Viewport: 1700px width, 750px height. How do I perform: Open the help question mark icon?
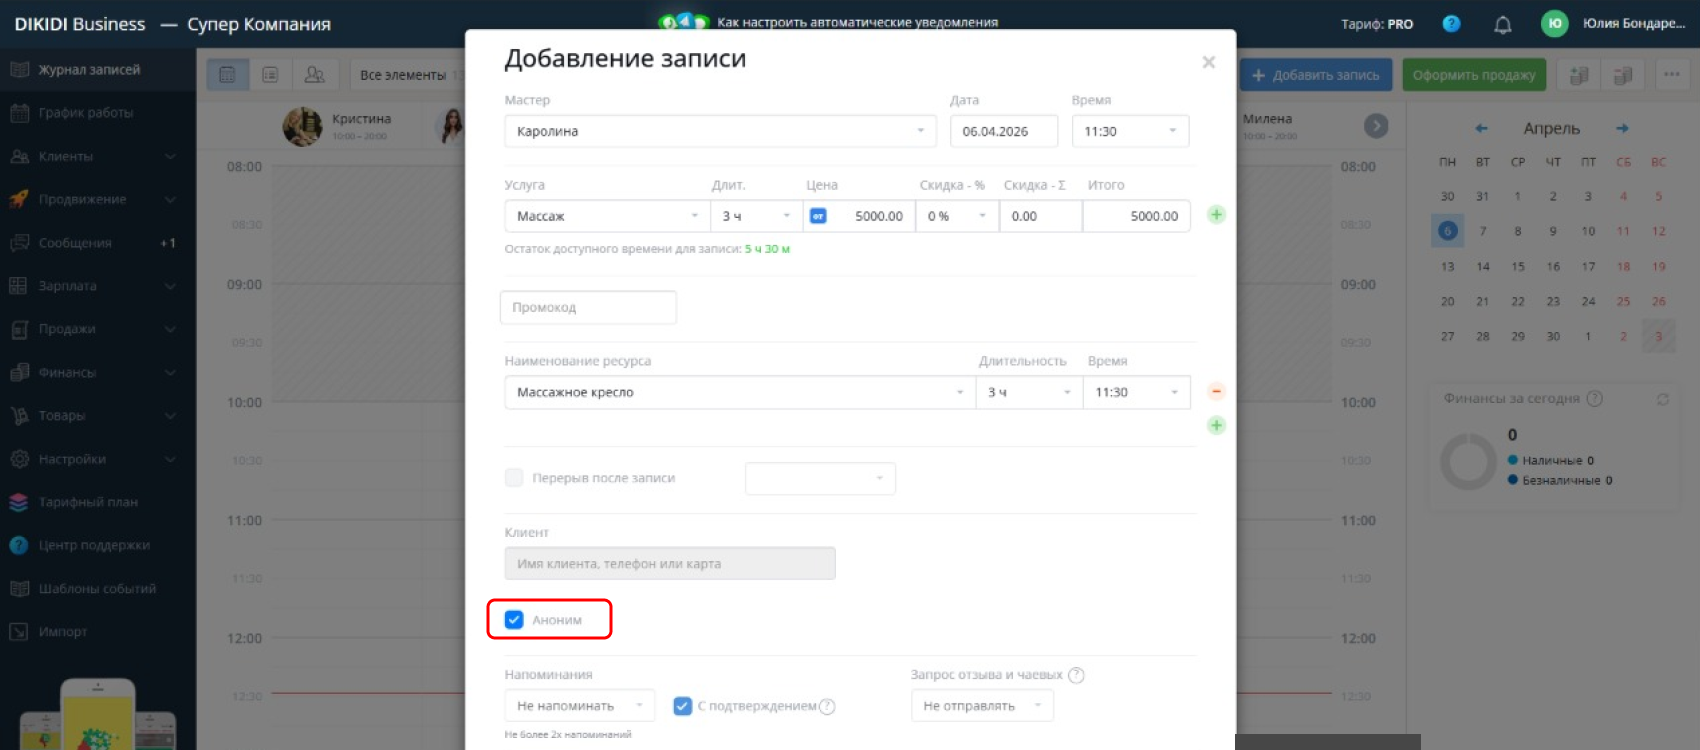coord(1451,24)
